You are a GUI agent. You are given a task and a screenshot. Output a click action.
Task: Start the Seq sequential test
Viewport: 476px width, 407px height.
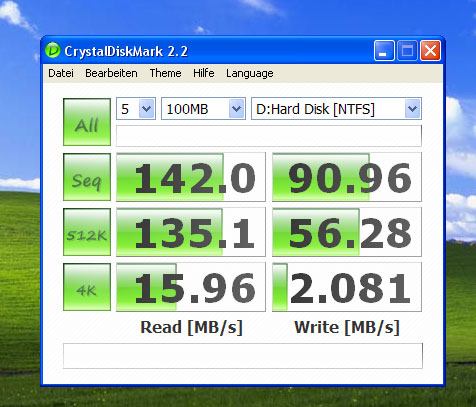click(x=87, y=177)
